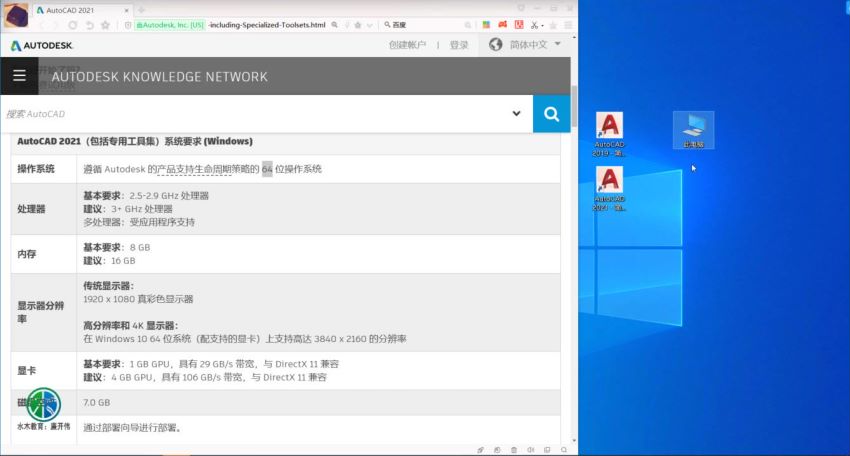850x456 pixels.
Task: Bookmark the page with star icon
Action: pyautogui.click(x=106, y=25)
